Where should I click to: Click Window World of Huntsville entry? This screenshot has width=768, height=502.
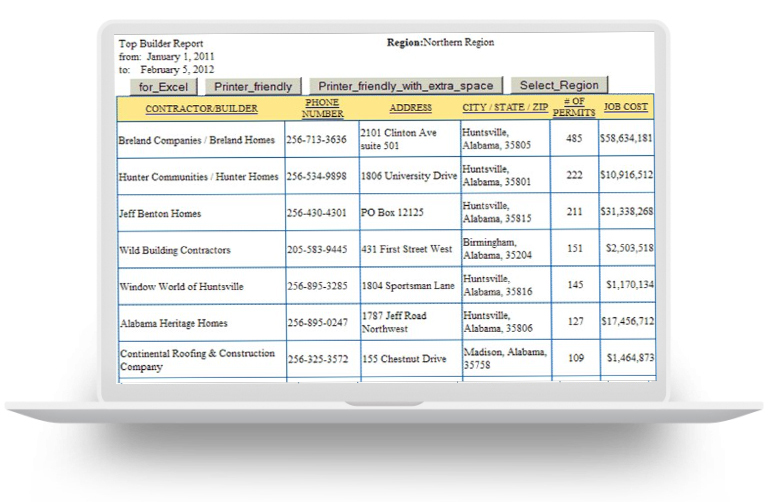pos(181,287)
